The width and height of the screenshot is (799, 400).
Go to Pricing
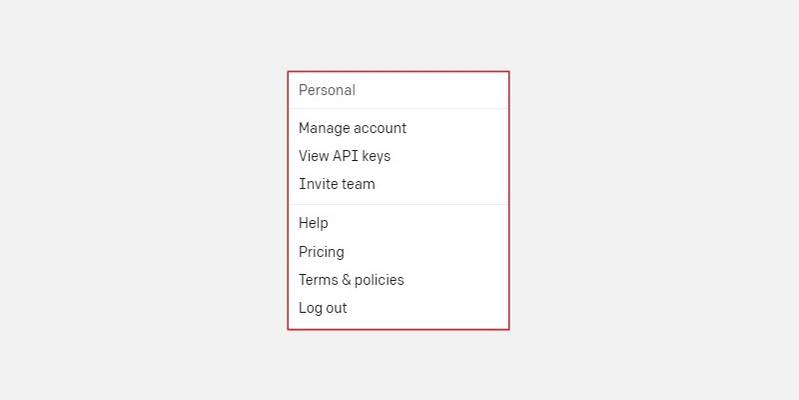point(321,252)
